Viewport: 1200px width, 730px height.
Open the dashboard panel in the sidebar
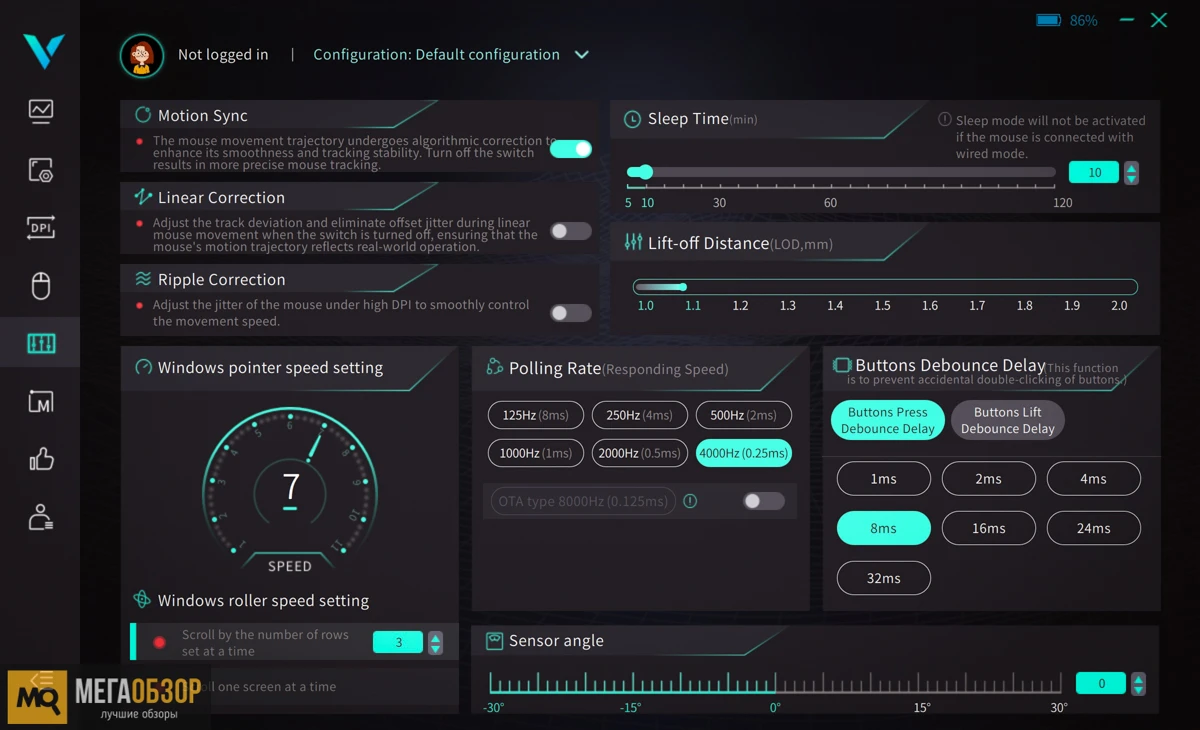coord(40,111)
